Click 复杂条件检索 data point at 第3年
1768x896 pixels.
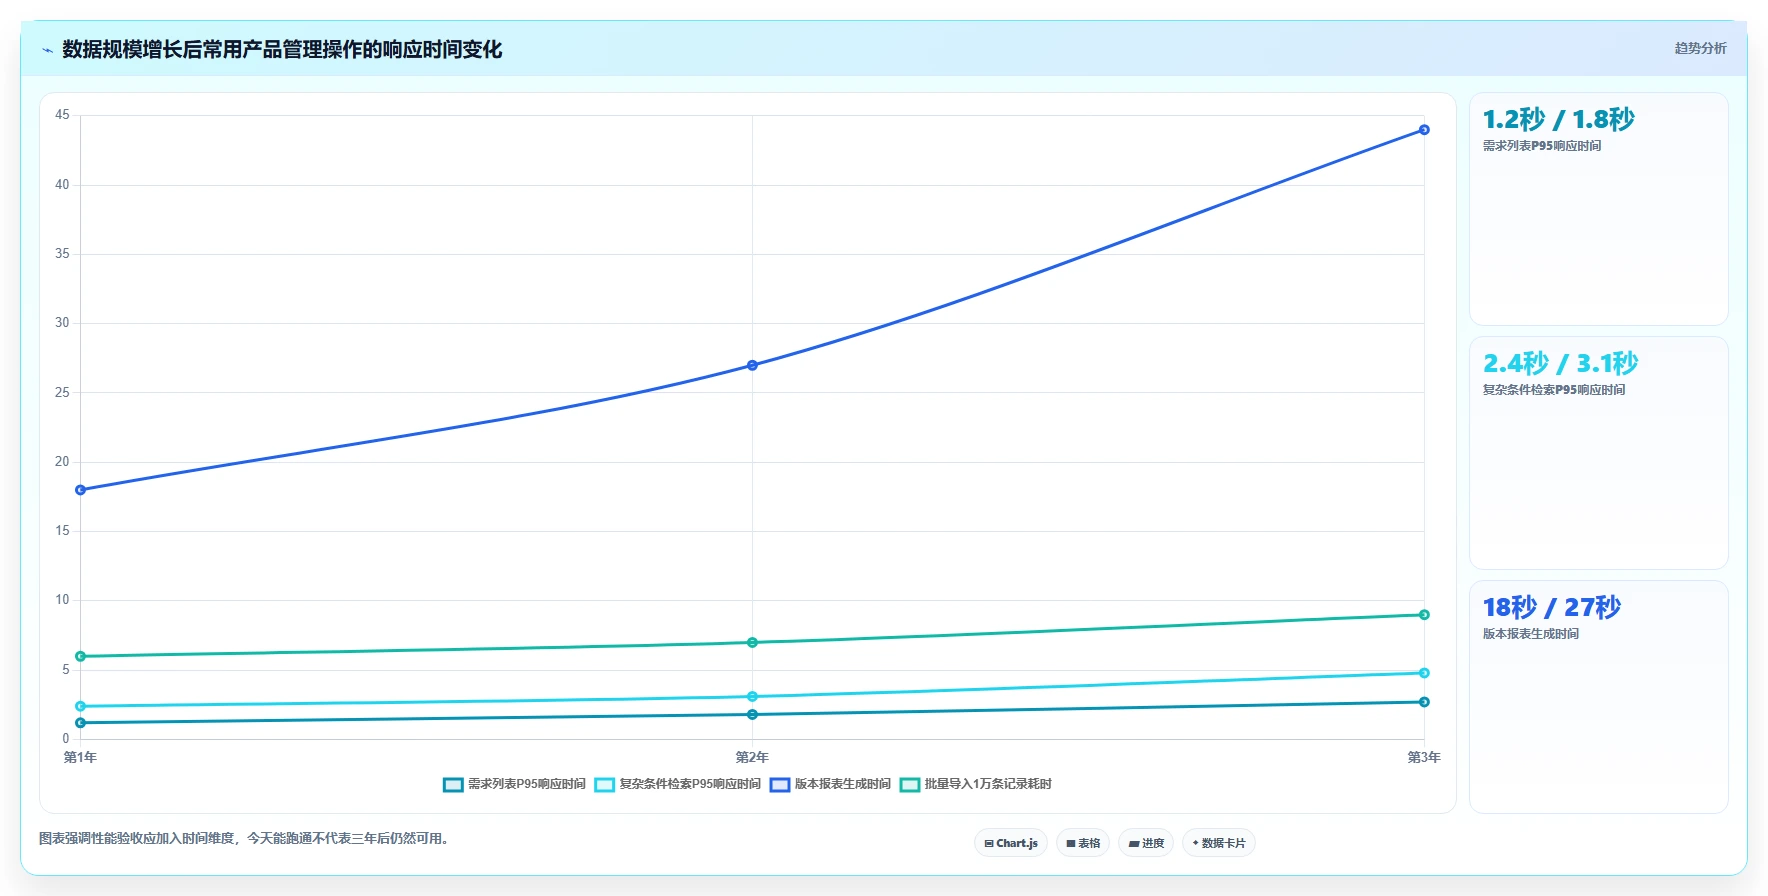pyautogui.click(x=1424, y=673)
